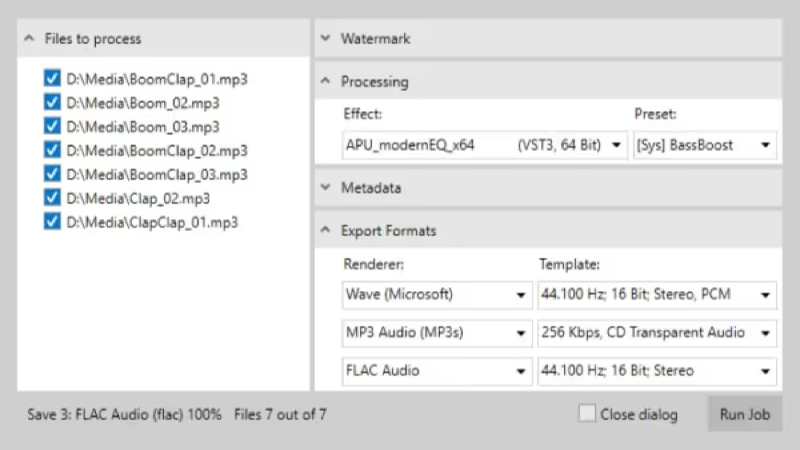This screenshot has width=800, height=450.
Task: Click the Watermark section title
Action: point(376,39)
